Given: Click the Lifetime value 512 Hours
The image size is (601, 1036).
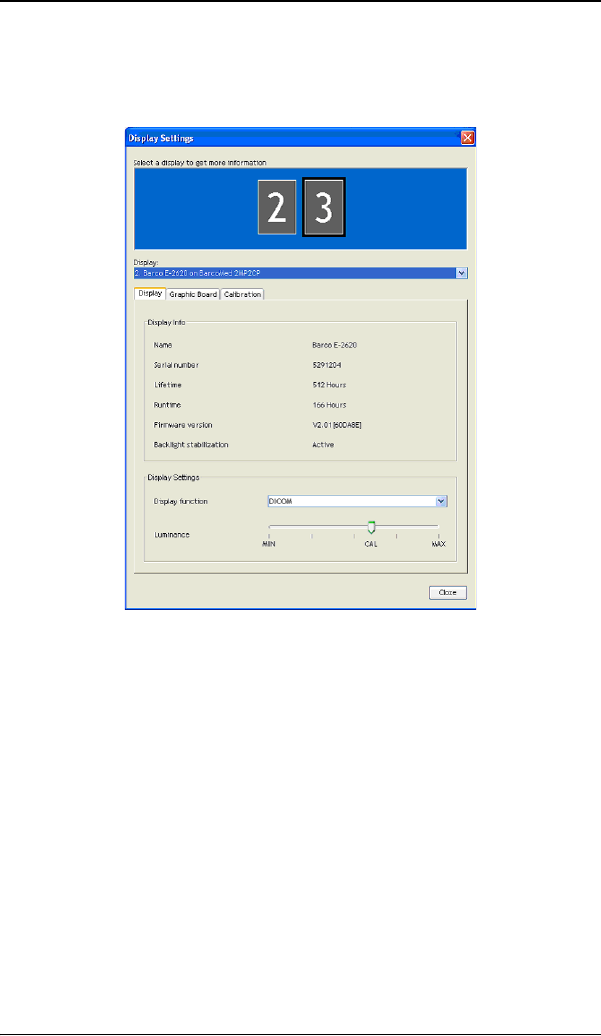Looking at the screenshot, I should tap(330, 385).
